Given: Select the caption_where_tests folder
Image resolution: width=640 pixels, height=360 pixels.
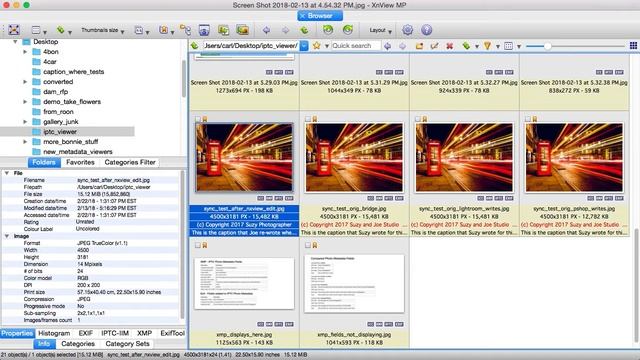Looking at the screenshot, I should 73,72.
